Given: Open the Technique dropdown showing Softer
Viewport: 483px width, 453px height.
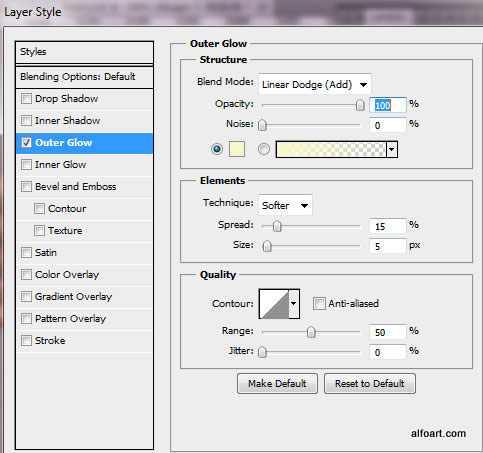Looking at the screenshot, I should click(285, 205).
